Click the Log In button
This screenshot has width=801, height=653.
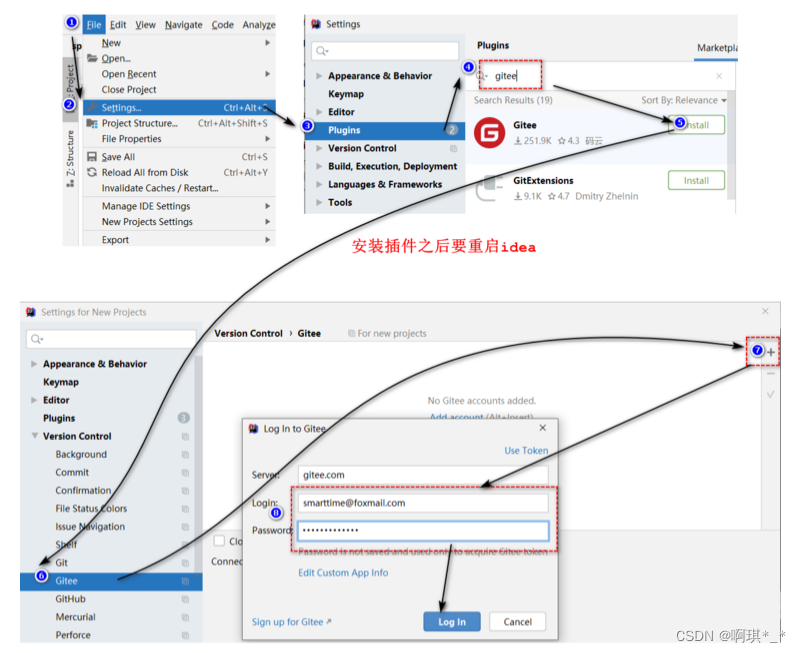pyautogui.click(x=452, y=622)
